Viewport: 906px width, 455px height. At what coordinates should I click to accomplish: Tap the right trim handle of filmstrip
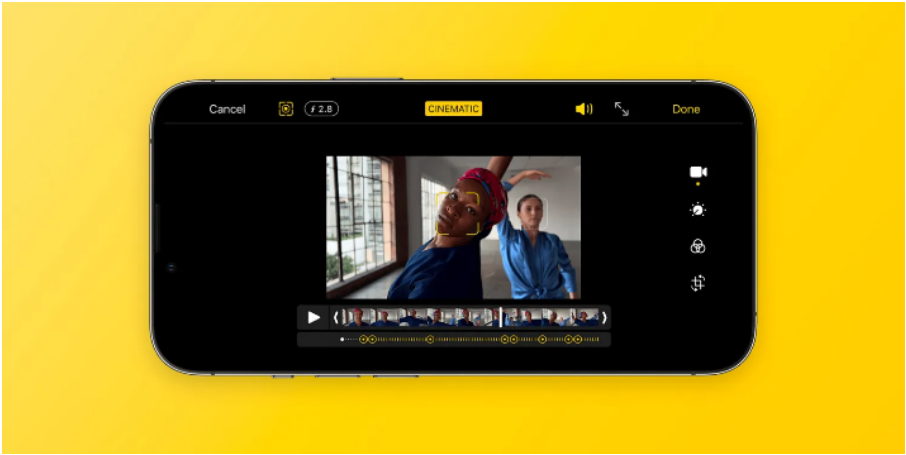coord(604,318)
